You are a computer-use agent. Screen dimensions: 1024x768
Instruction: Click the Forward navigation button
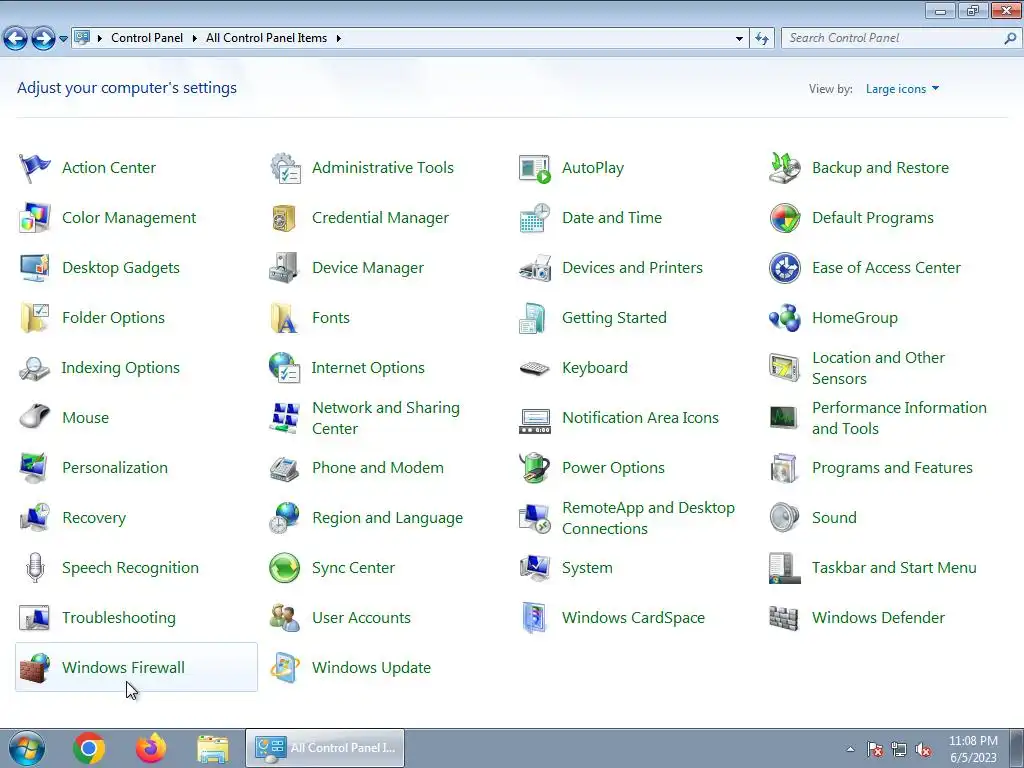tap(43, 39)
